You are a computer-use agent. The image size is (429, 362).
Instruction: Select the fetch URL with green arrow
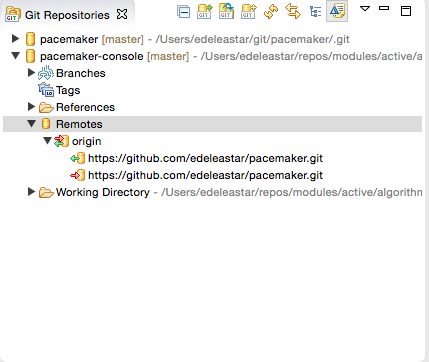pyautogui.click(x=205, y=158)
